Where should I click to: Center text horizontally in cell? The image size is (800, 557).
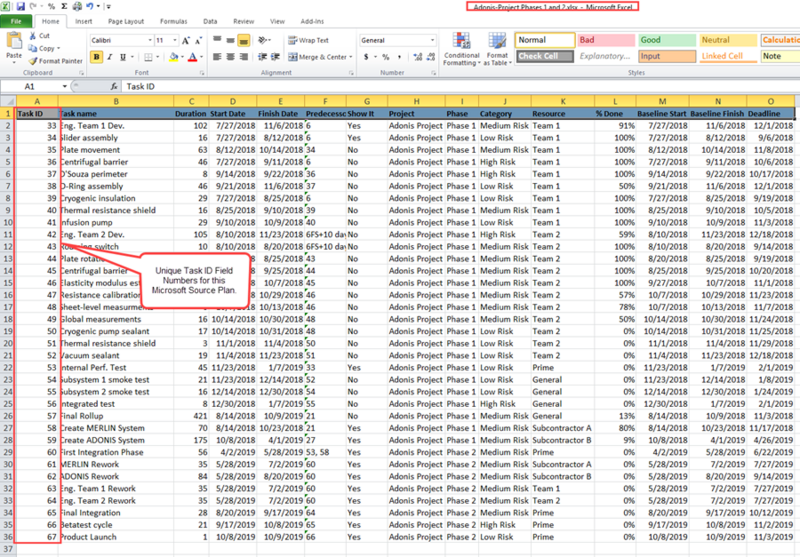pos(231,57)
